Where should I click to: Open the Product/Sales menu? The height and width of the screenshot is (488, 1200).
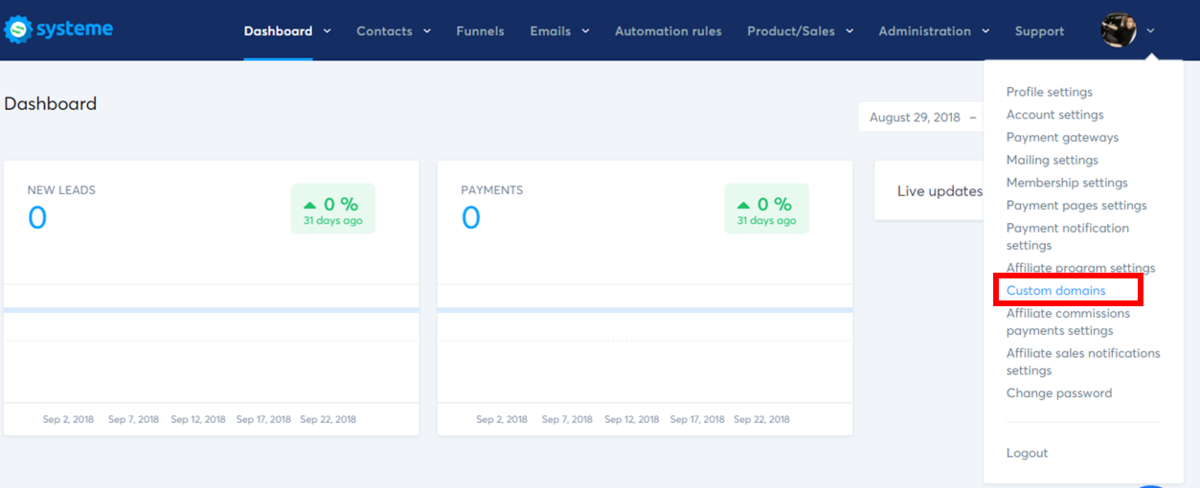click(791, 31)
